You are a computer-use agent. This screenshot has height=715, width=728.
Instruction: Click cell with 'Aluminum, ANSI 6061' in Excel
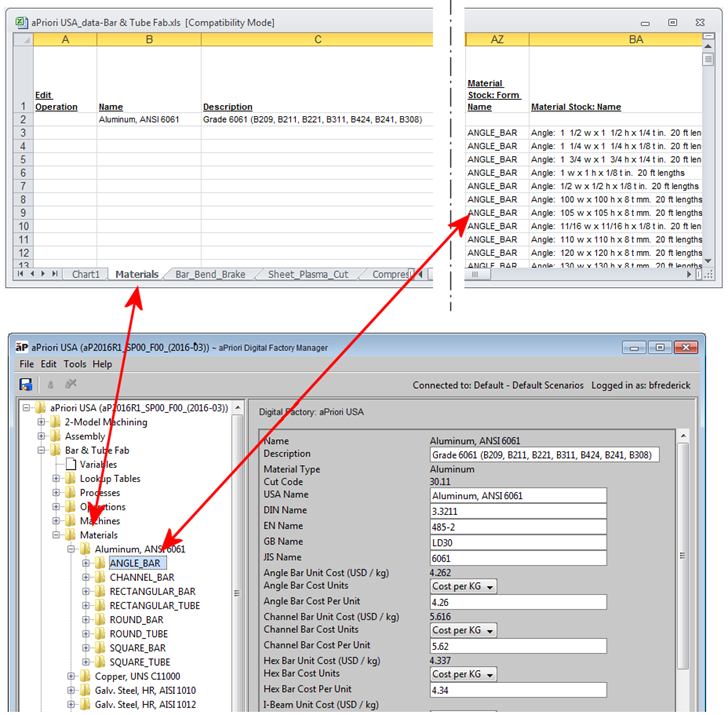tap(149, 119)
